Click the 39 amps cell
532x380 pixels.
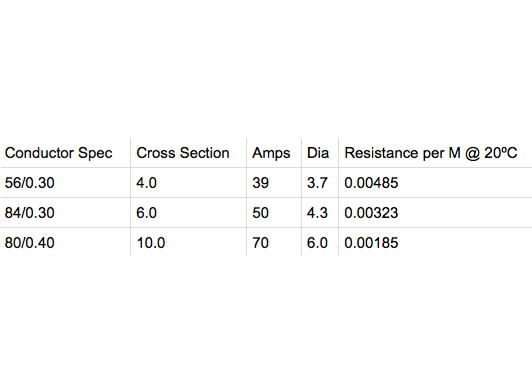pyautogui.click(x=261, y=183)
